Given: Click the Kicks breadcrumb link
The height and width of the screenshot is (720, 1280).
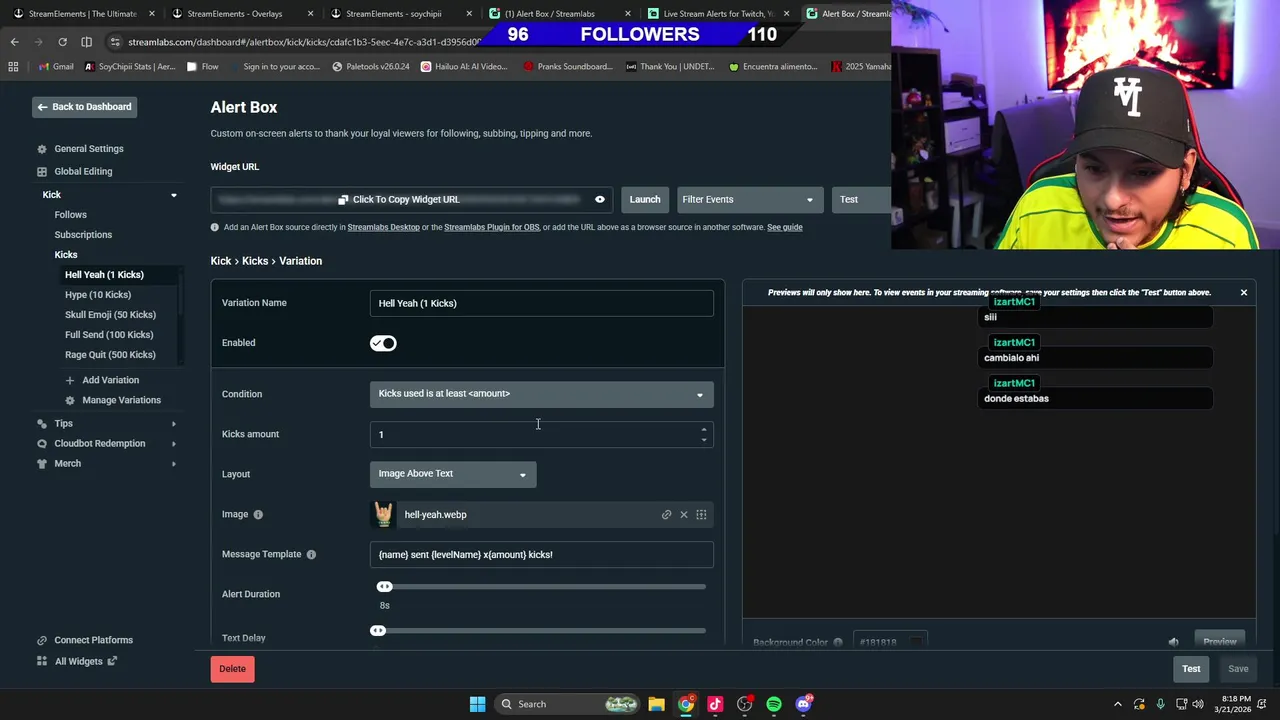Looking at the screenshot, I should pyautogui.click(x=255, y=261).
